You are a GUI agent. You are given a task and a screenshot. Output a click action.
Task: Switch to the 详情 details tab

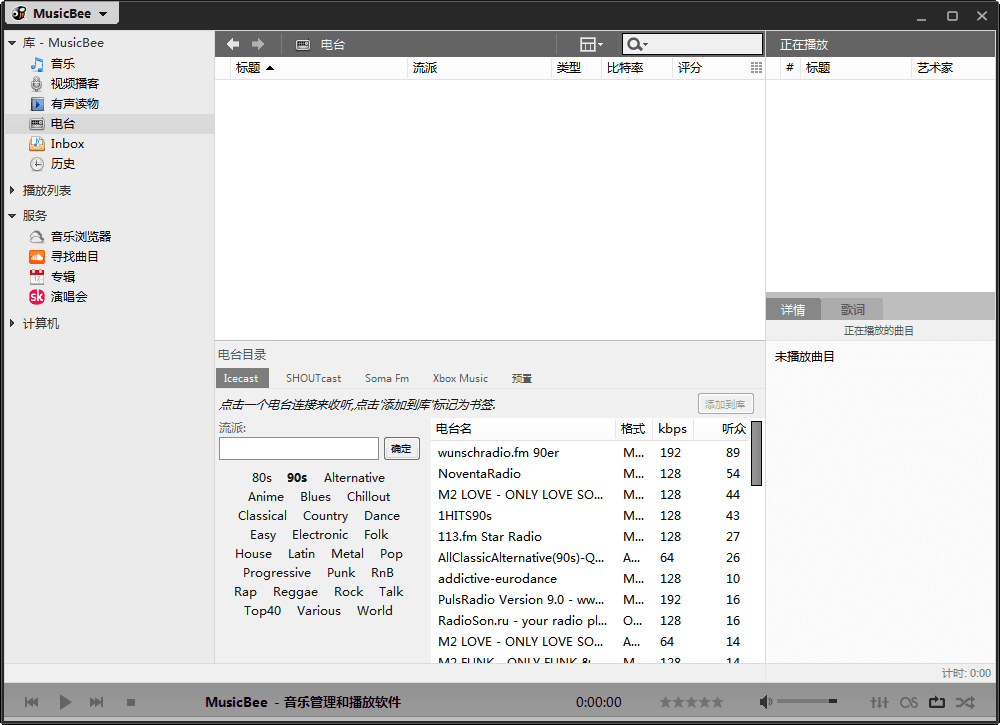(x=793, y=309)
